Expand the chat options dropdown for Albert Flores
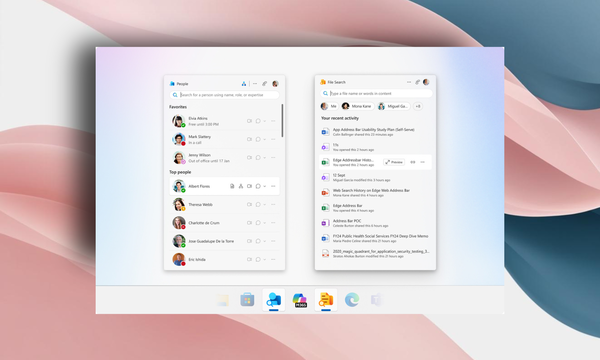The width and height of the screenshot is (600, 360). [x=264, y=186]
